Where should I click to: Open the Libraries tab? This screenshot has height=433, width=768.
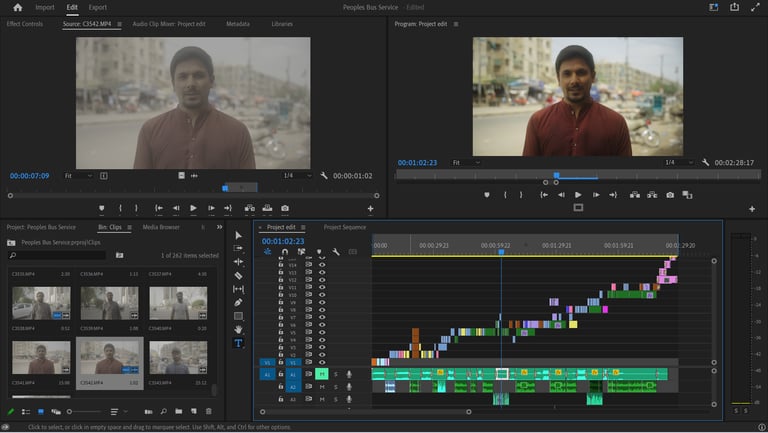point(282,24)
